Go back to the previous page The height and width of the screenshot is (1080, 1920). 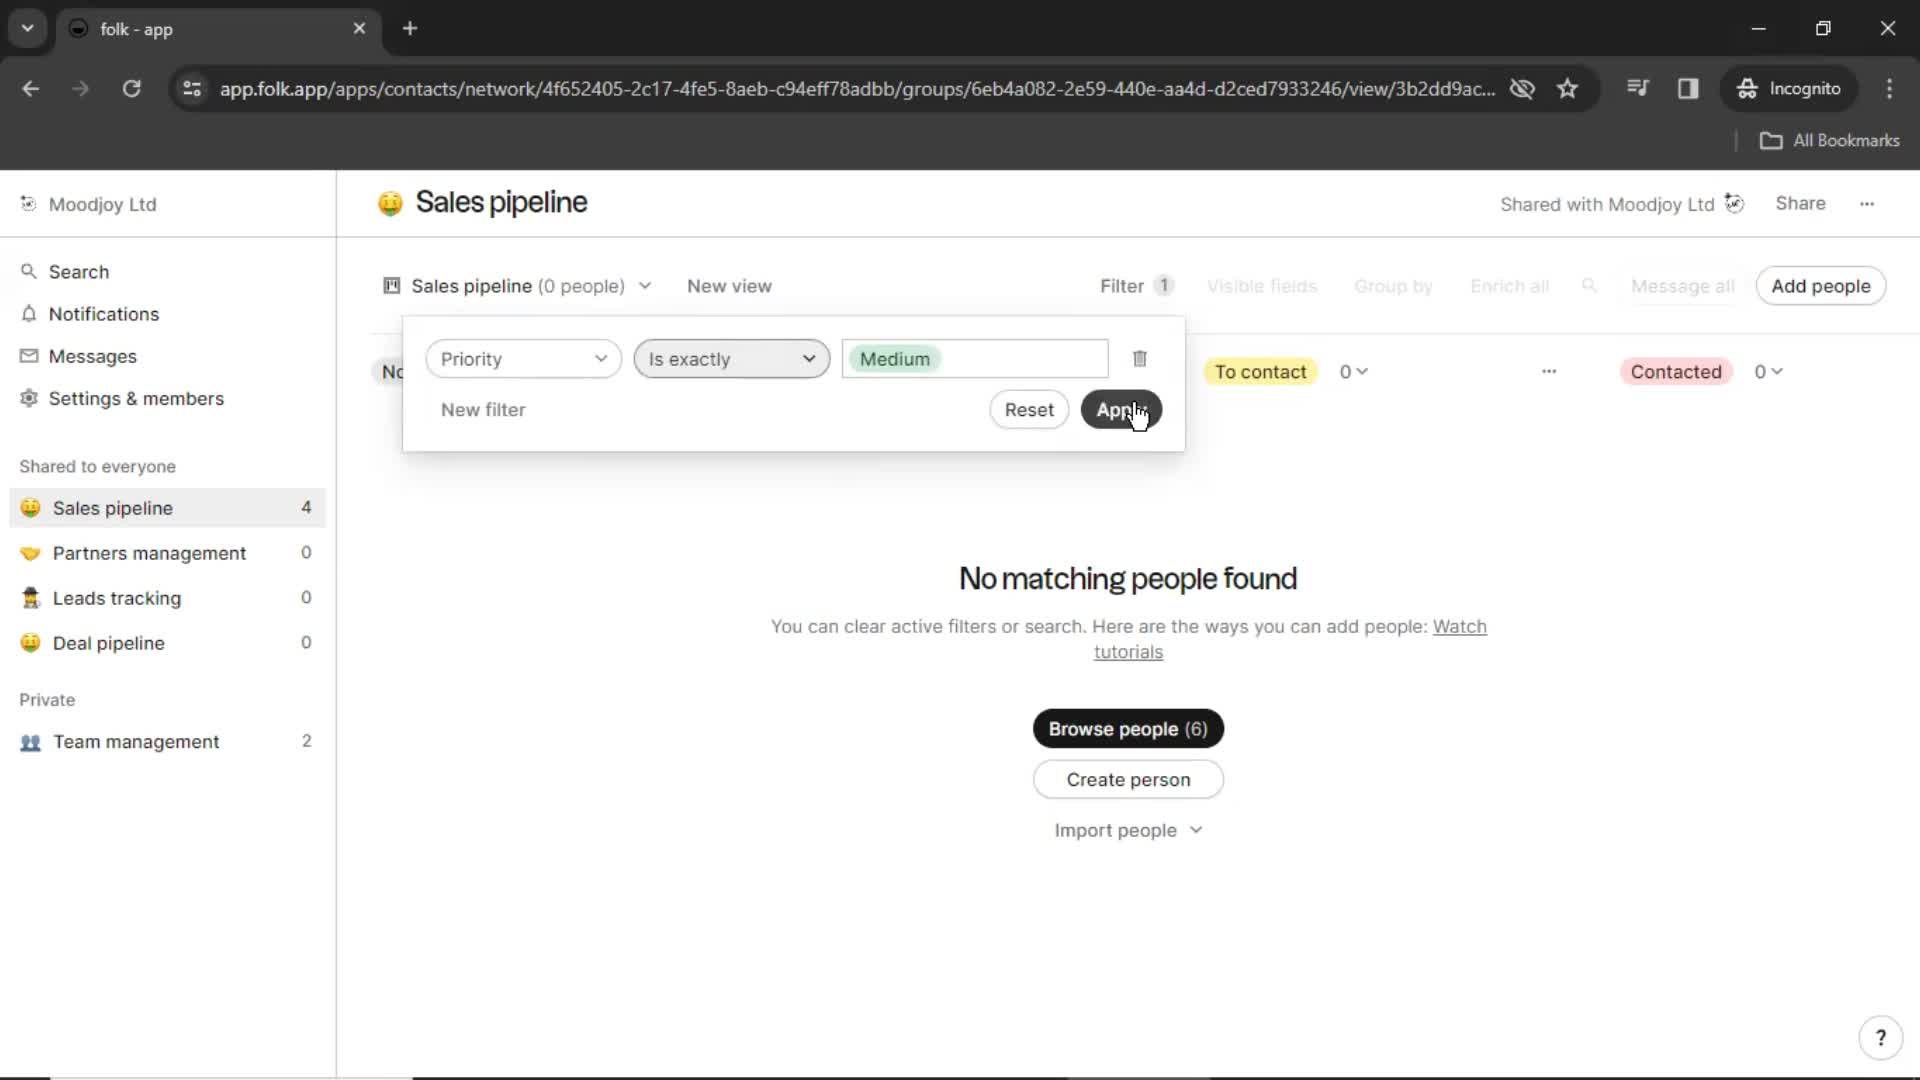point(31,88)
